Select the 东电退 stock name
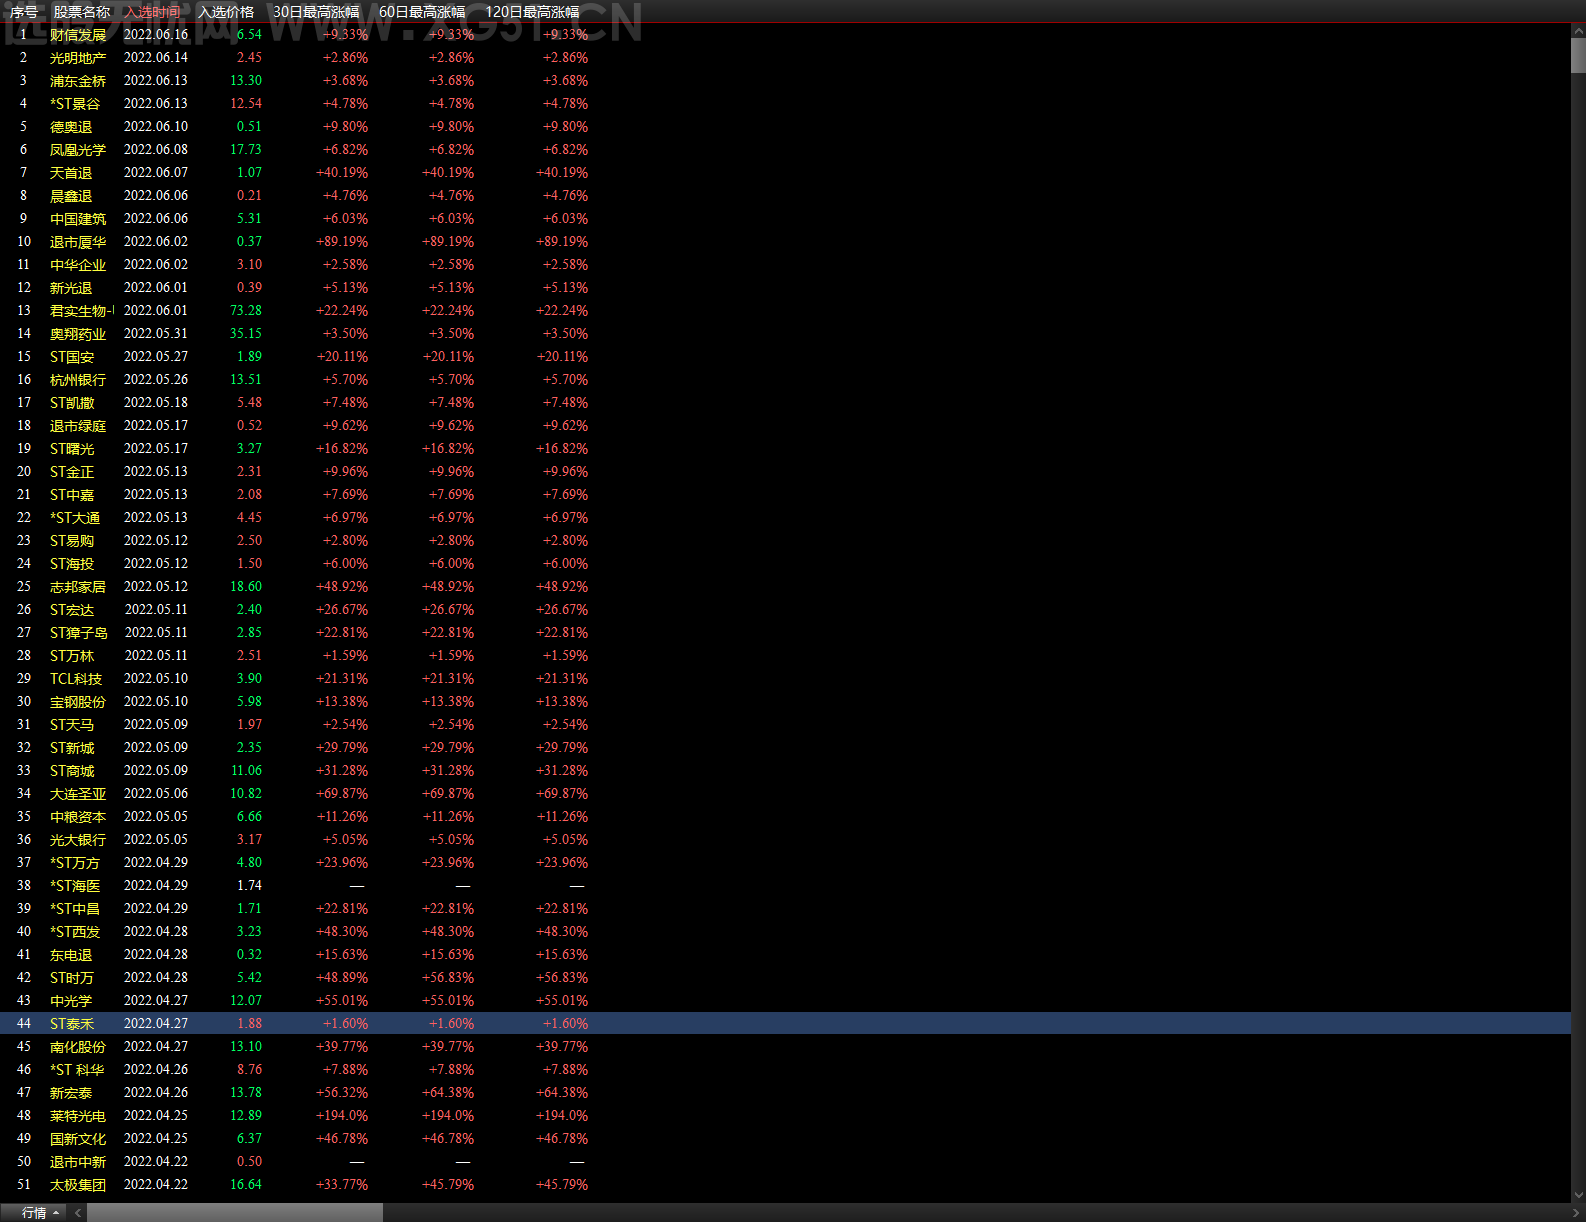This screenshot has height=1222, width=1586. 71,955
